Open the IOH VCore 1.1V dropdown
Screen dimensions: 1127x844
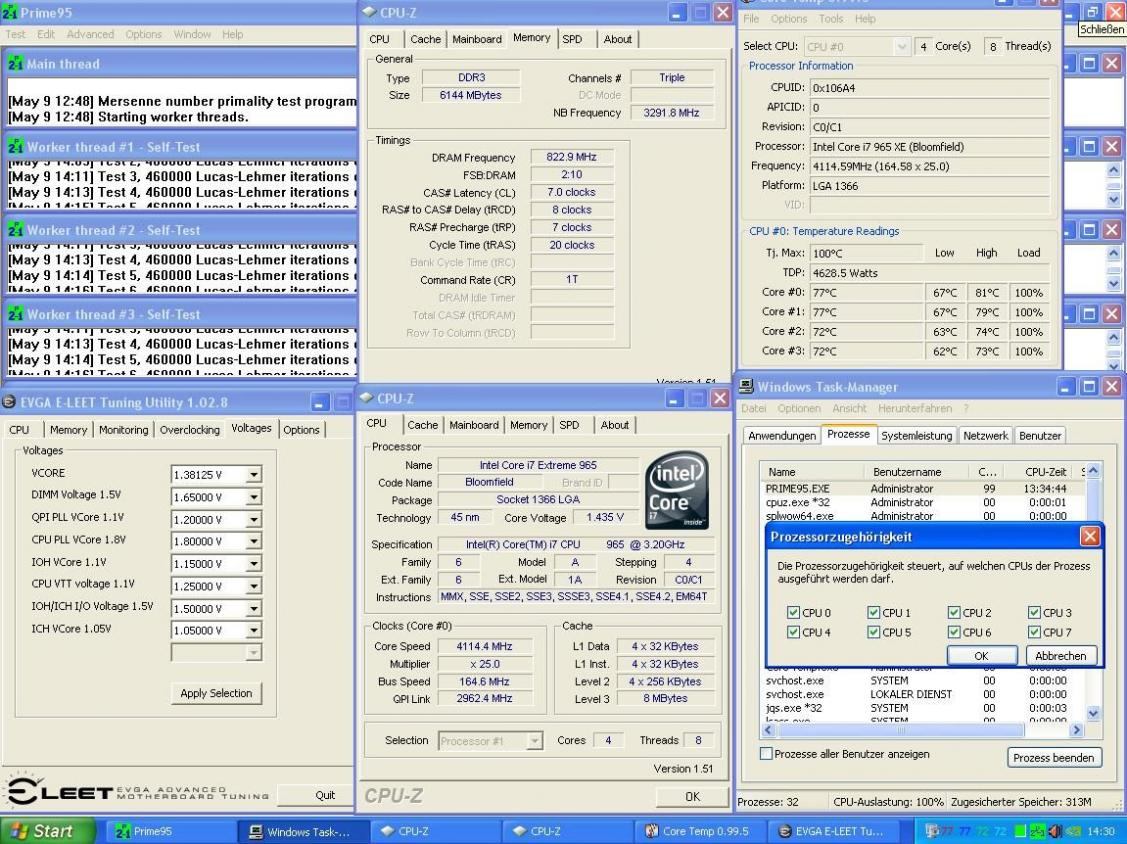point(253,564)
